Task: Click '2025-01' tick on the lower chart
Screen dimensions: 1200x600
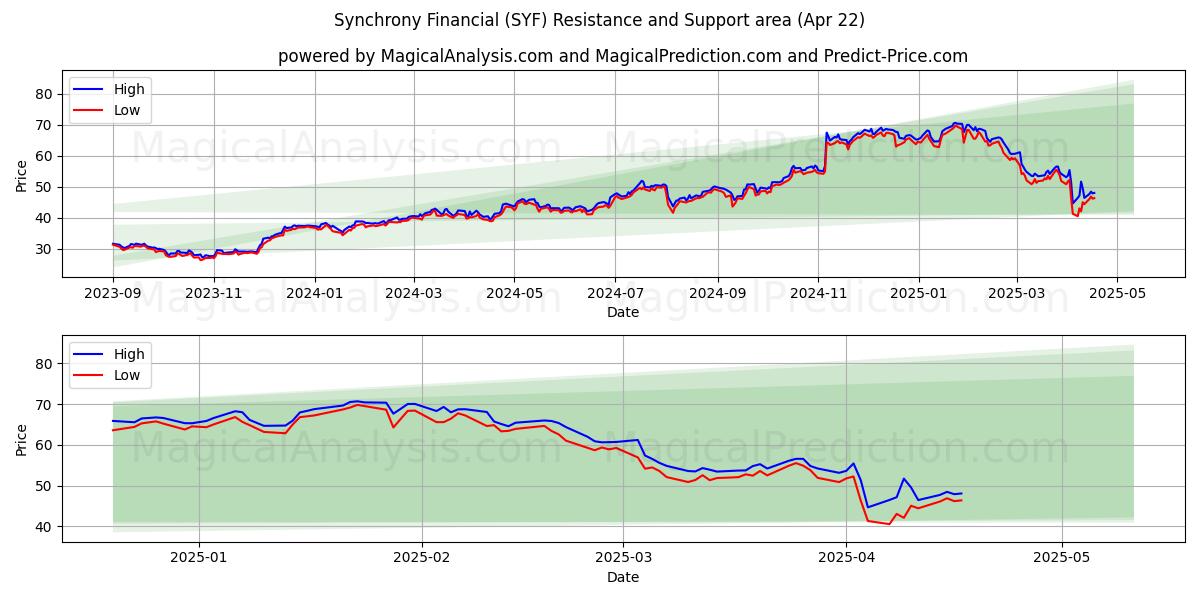Action: (x=199, y=558)
